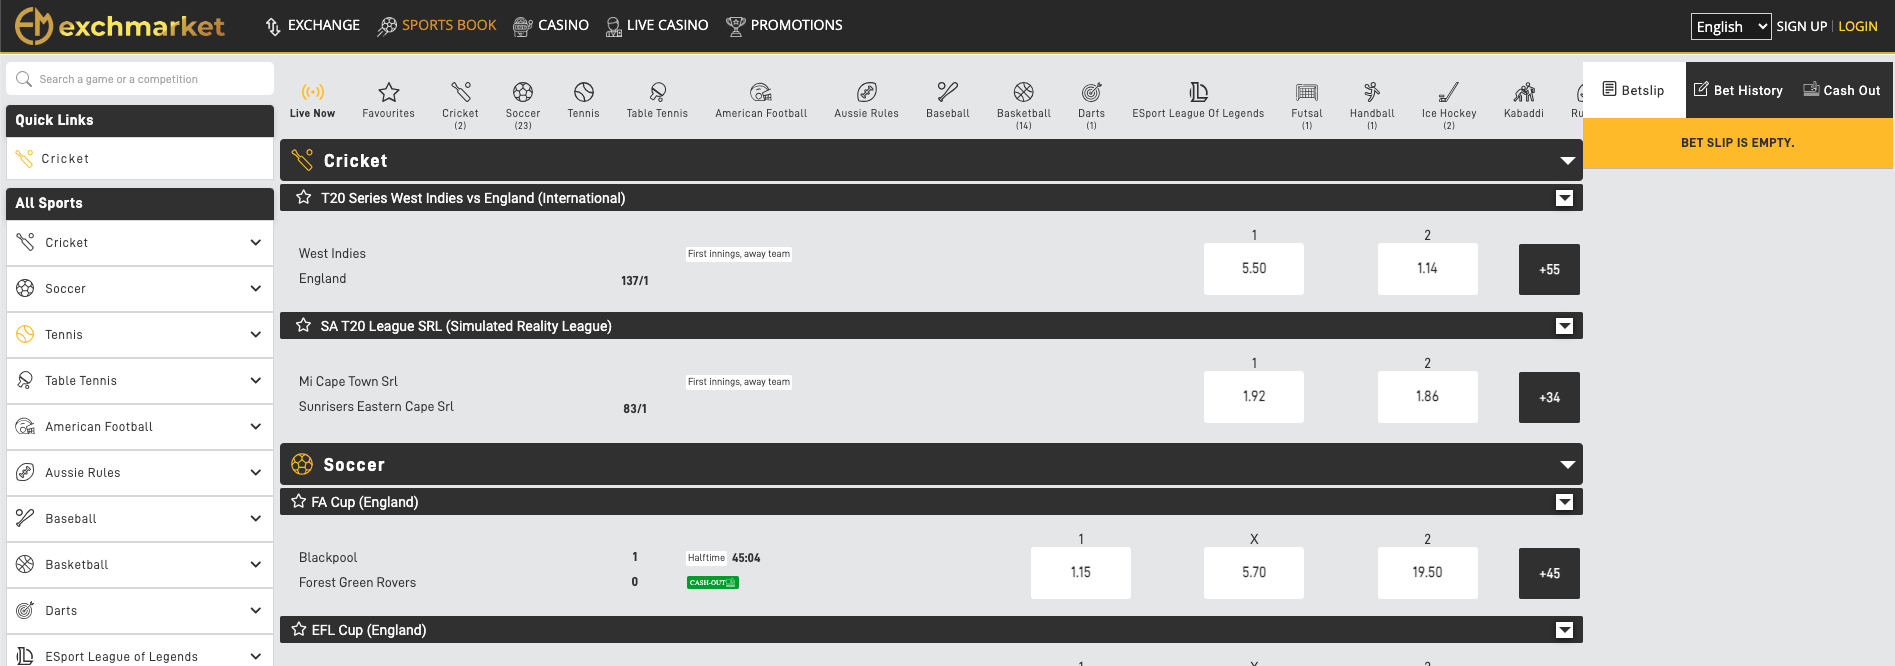Bet on draw at 5.70 for Blackpool match
This screenshot has height=666, width=1895.
(1254, 573)
